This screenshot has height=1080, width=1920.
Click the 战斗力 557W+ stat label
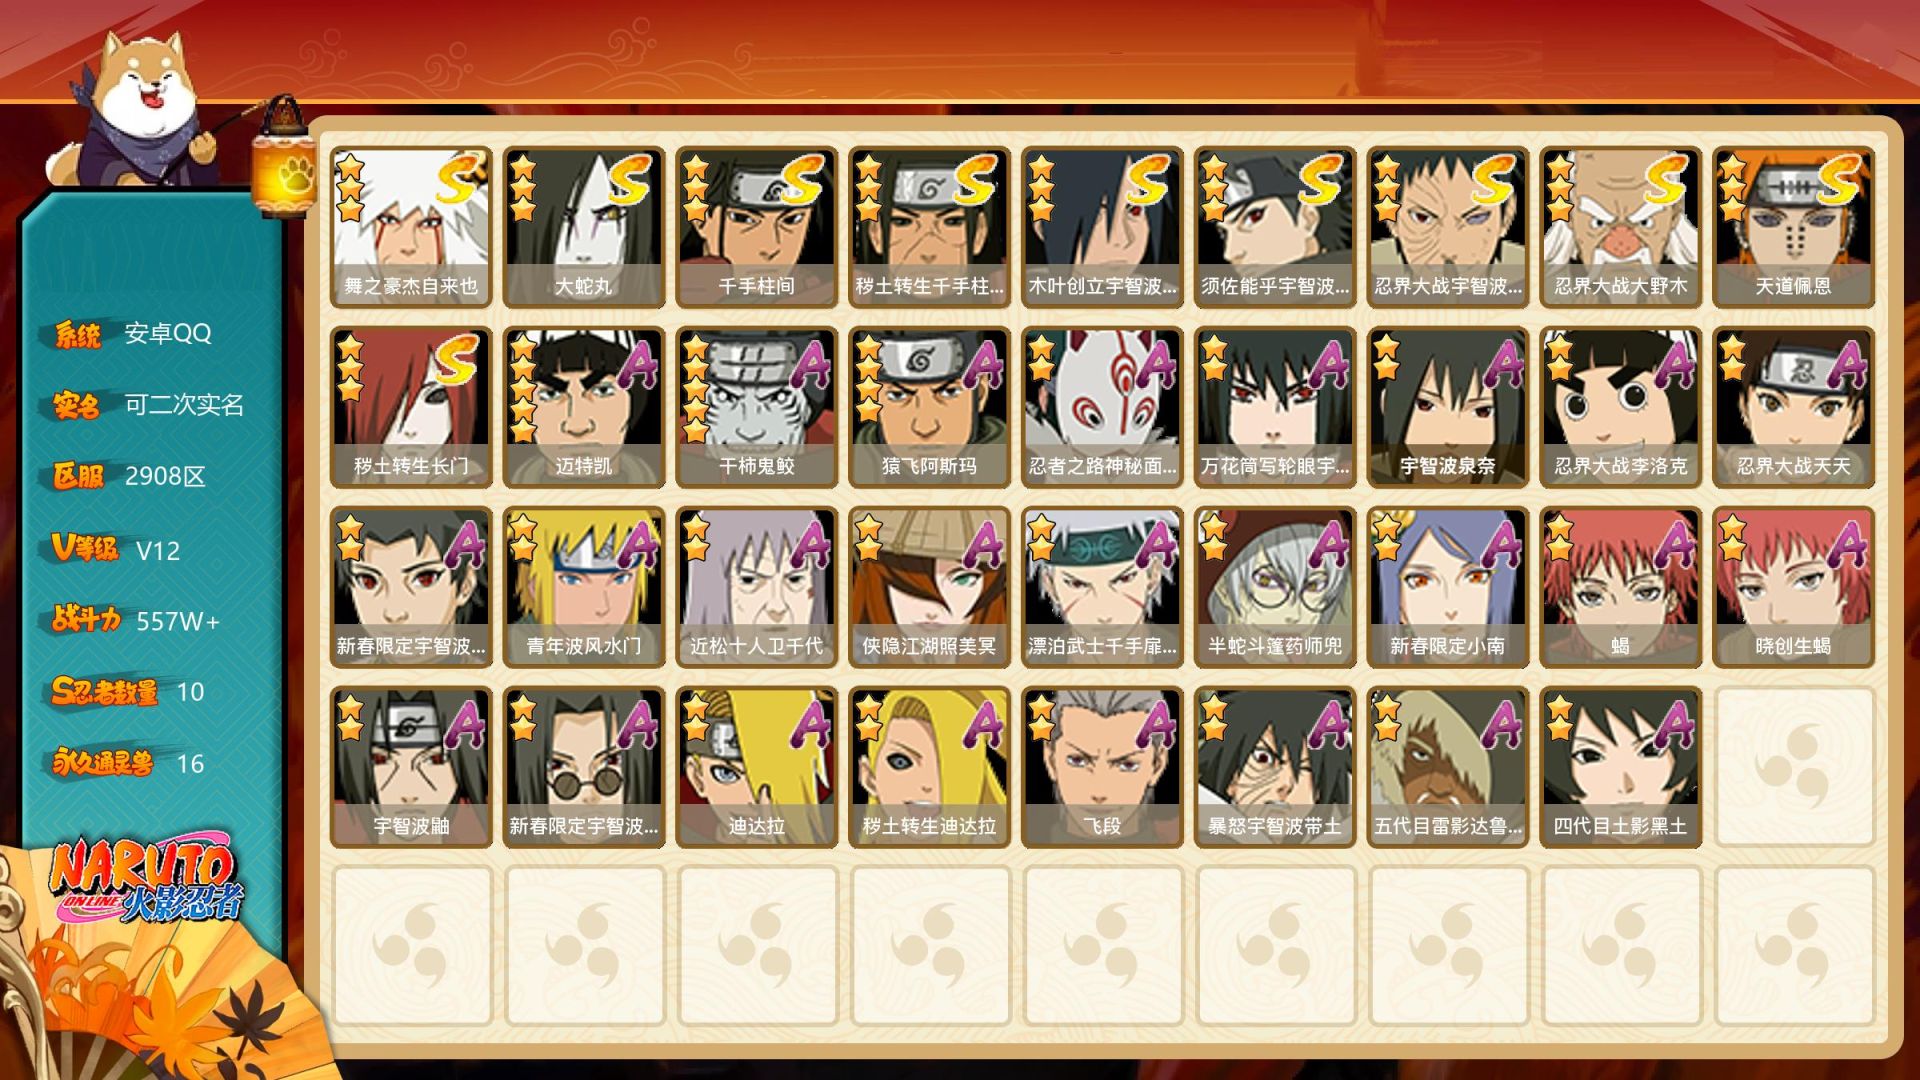pos(136,621)
